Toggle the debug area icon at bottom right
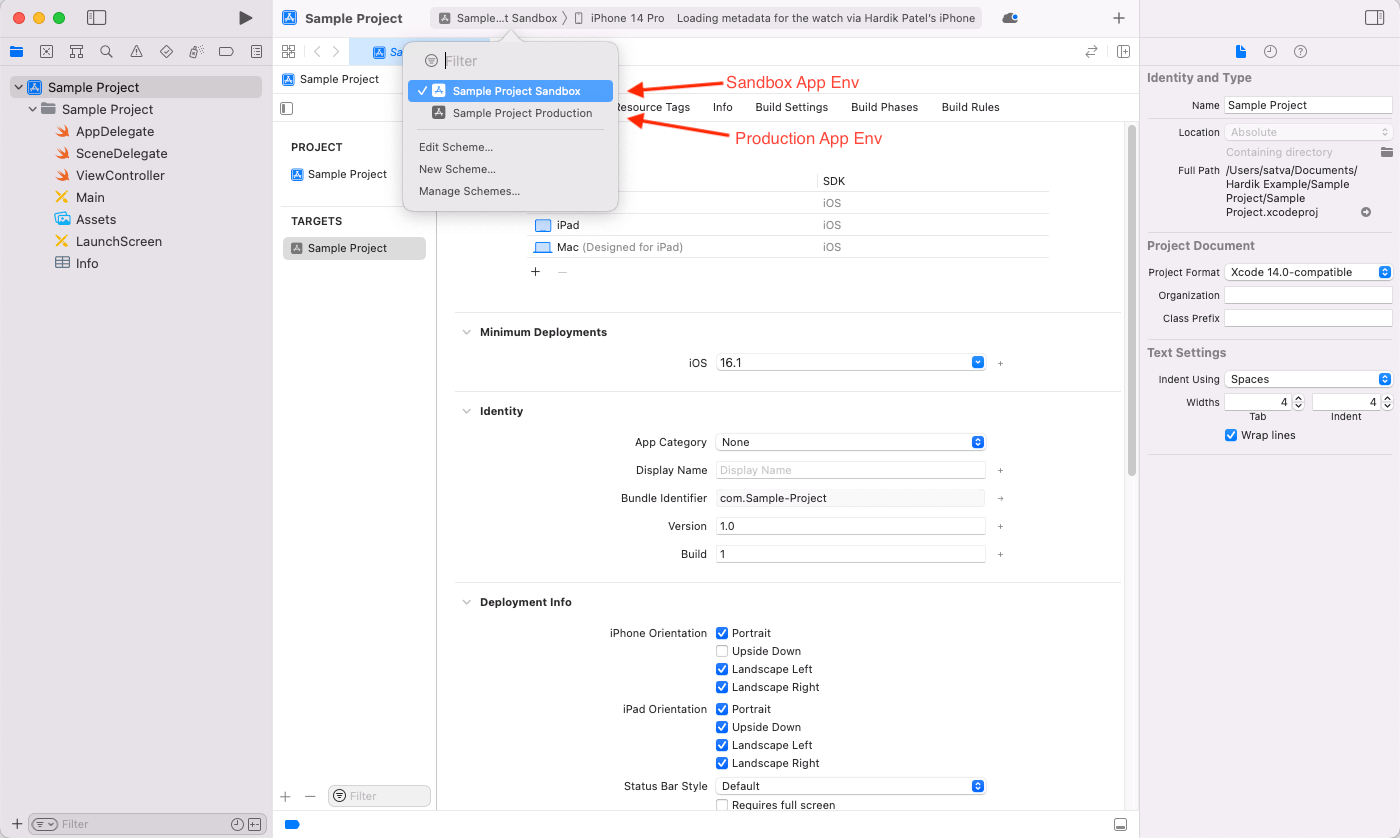The height and width of the screenshot is (838, 1400). [1121, 824]
